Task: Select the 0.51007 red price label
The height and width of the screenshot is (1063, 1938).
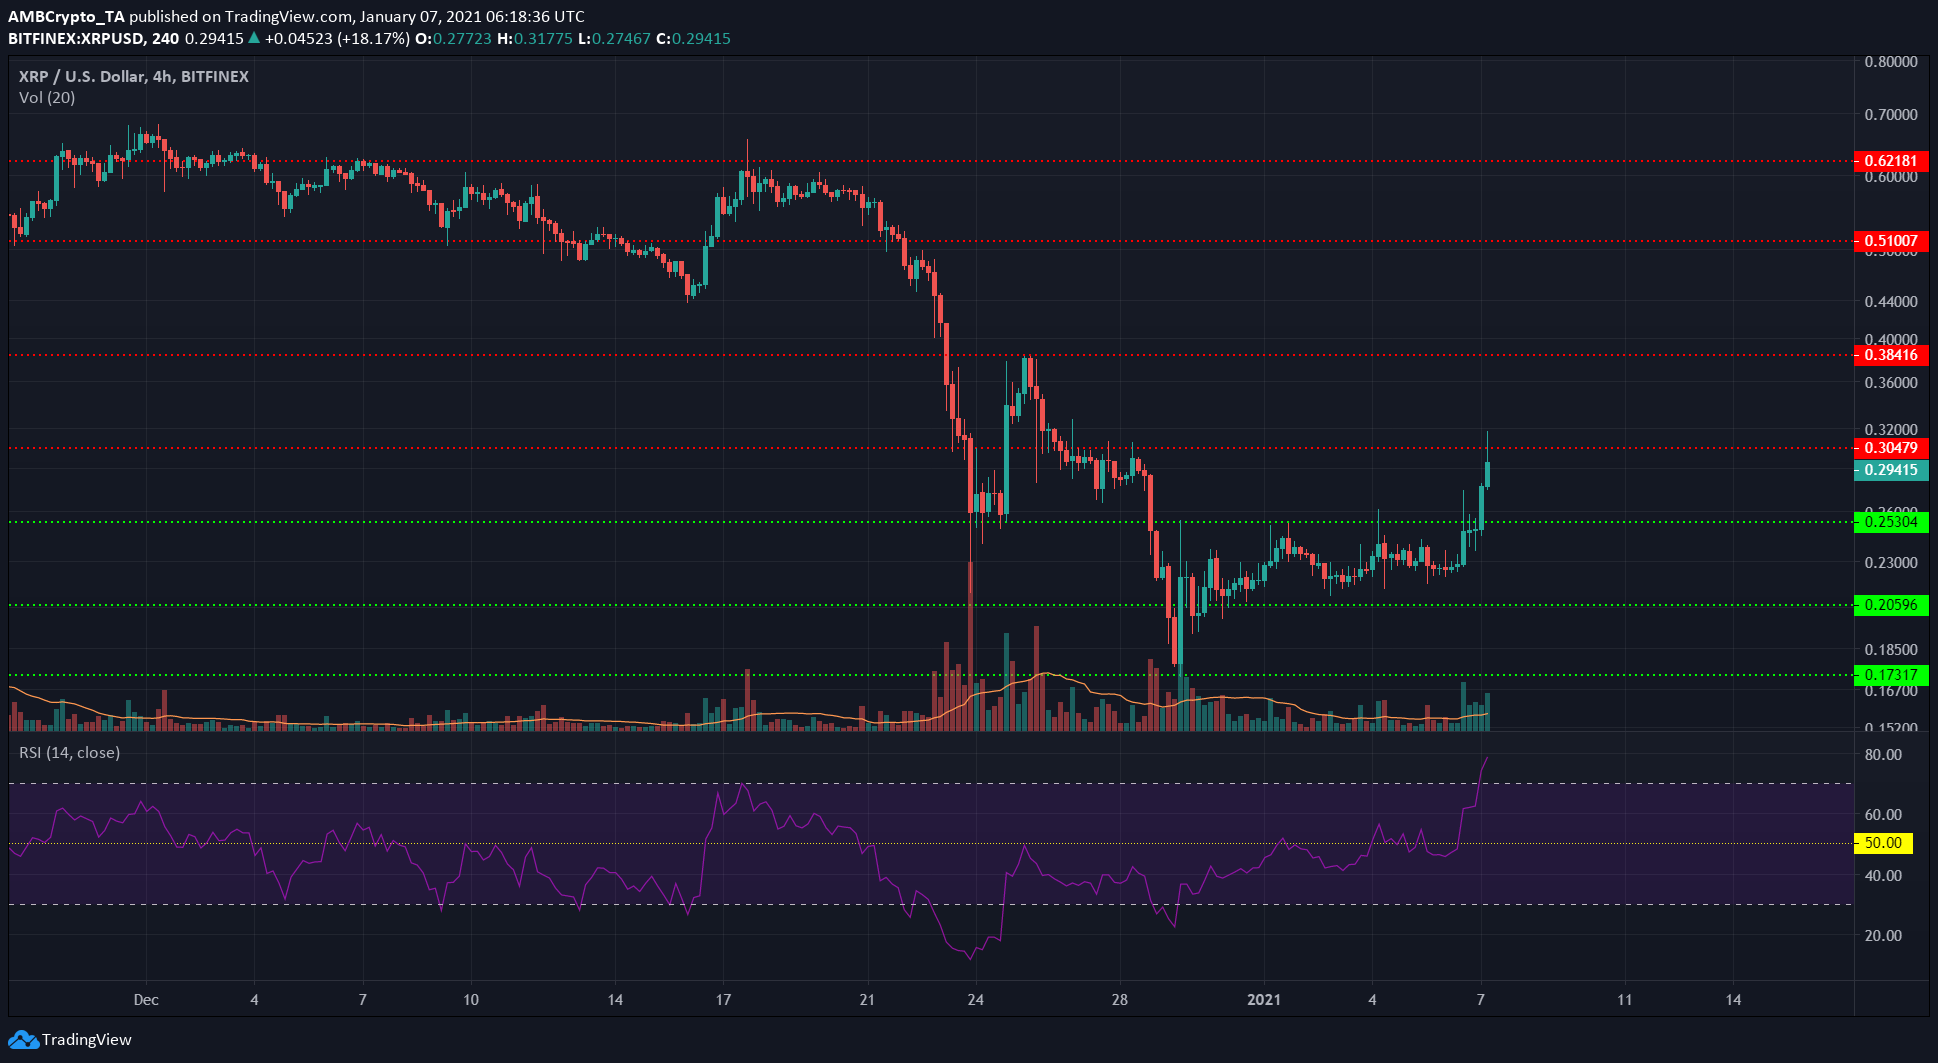Action: [x=1891, y=241]
